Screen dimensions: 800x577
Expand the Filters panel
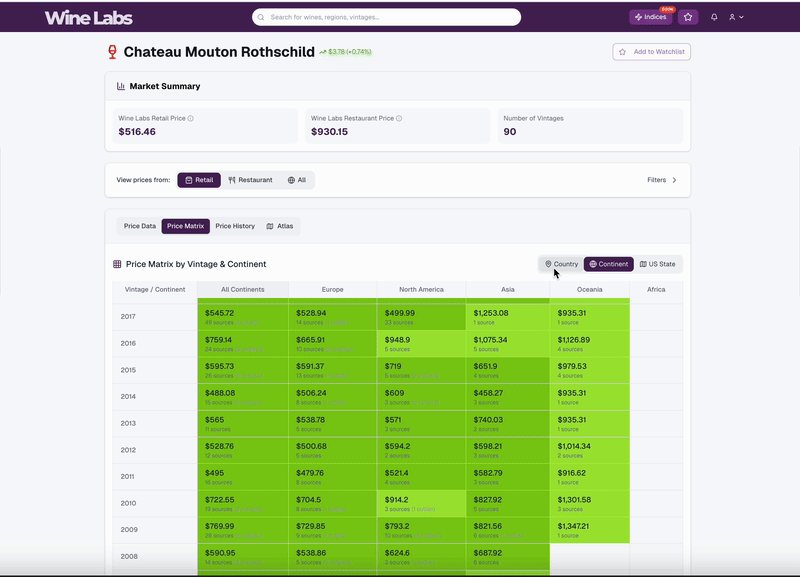click(x=662, y=180)
